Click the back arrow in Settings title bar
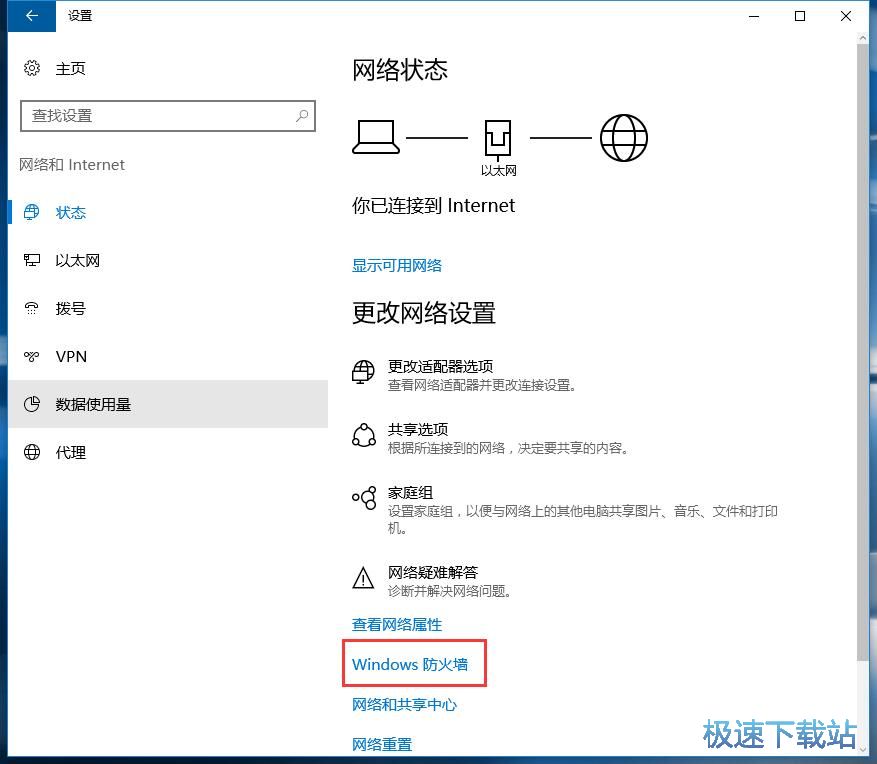Viewport: 877px width, 764px height. (x=32, y=16)
